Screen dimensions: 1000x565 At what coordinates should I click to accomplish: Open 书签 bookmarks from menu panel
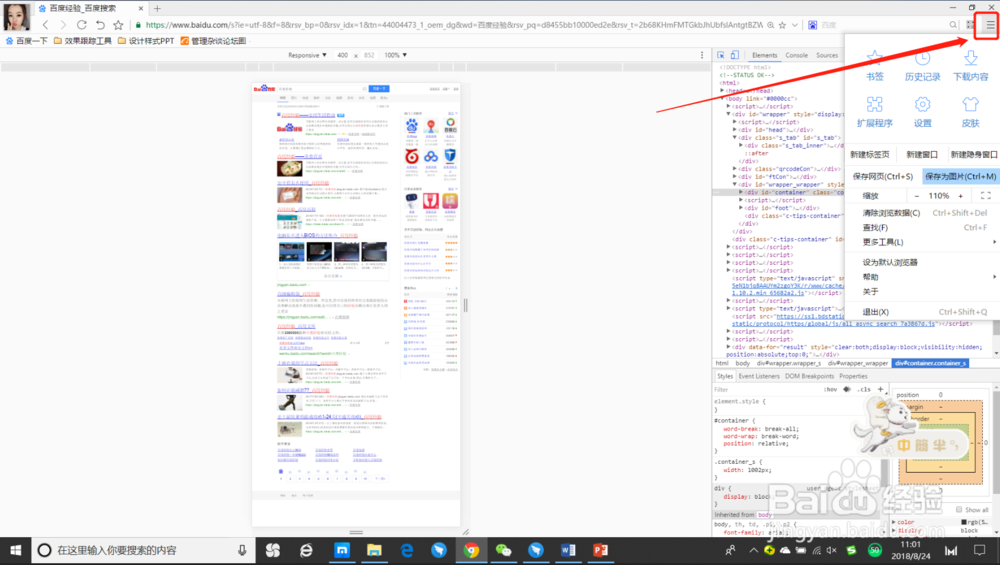pyautogui.click(x=874, y=66)
